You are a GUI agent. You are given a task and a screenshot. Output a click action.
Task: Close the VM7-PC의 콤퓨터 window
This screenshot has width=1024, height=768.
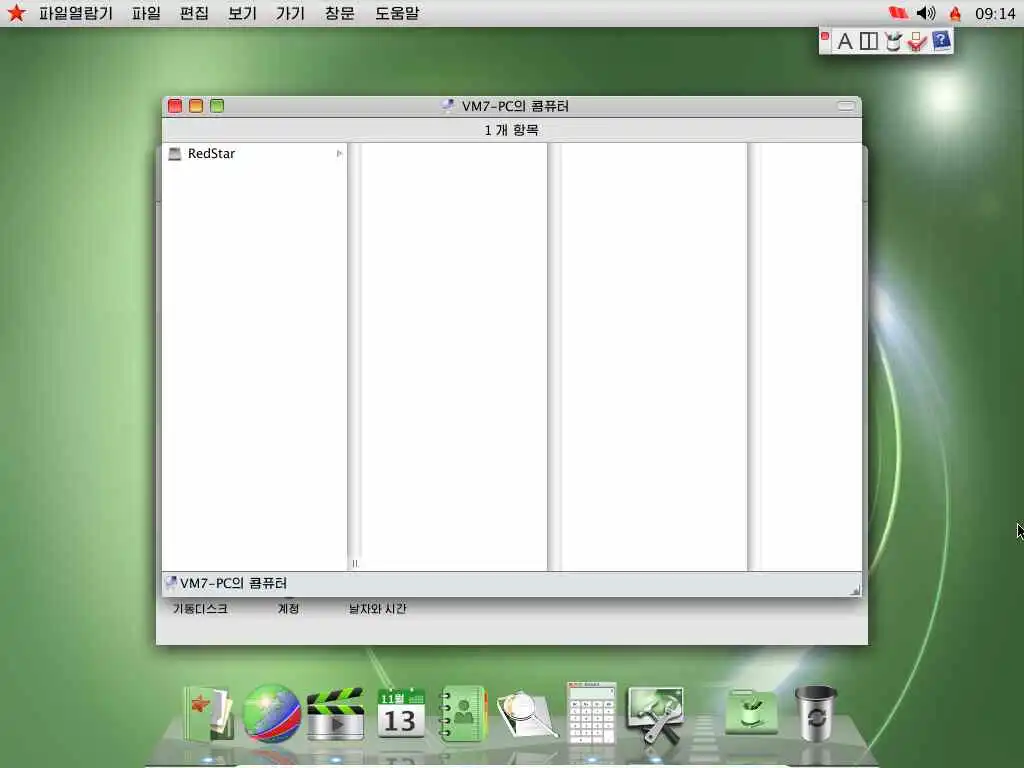pyautogui.click(x=175, y=106)
